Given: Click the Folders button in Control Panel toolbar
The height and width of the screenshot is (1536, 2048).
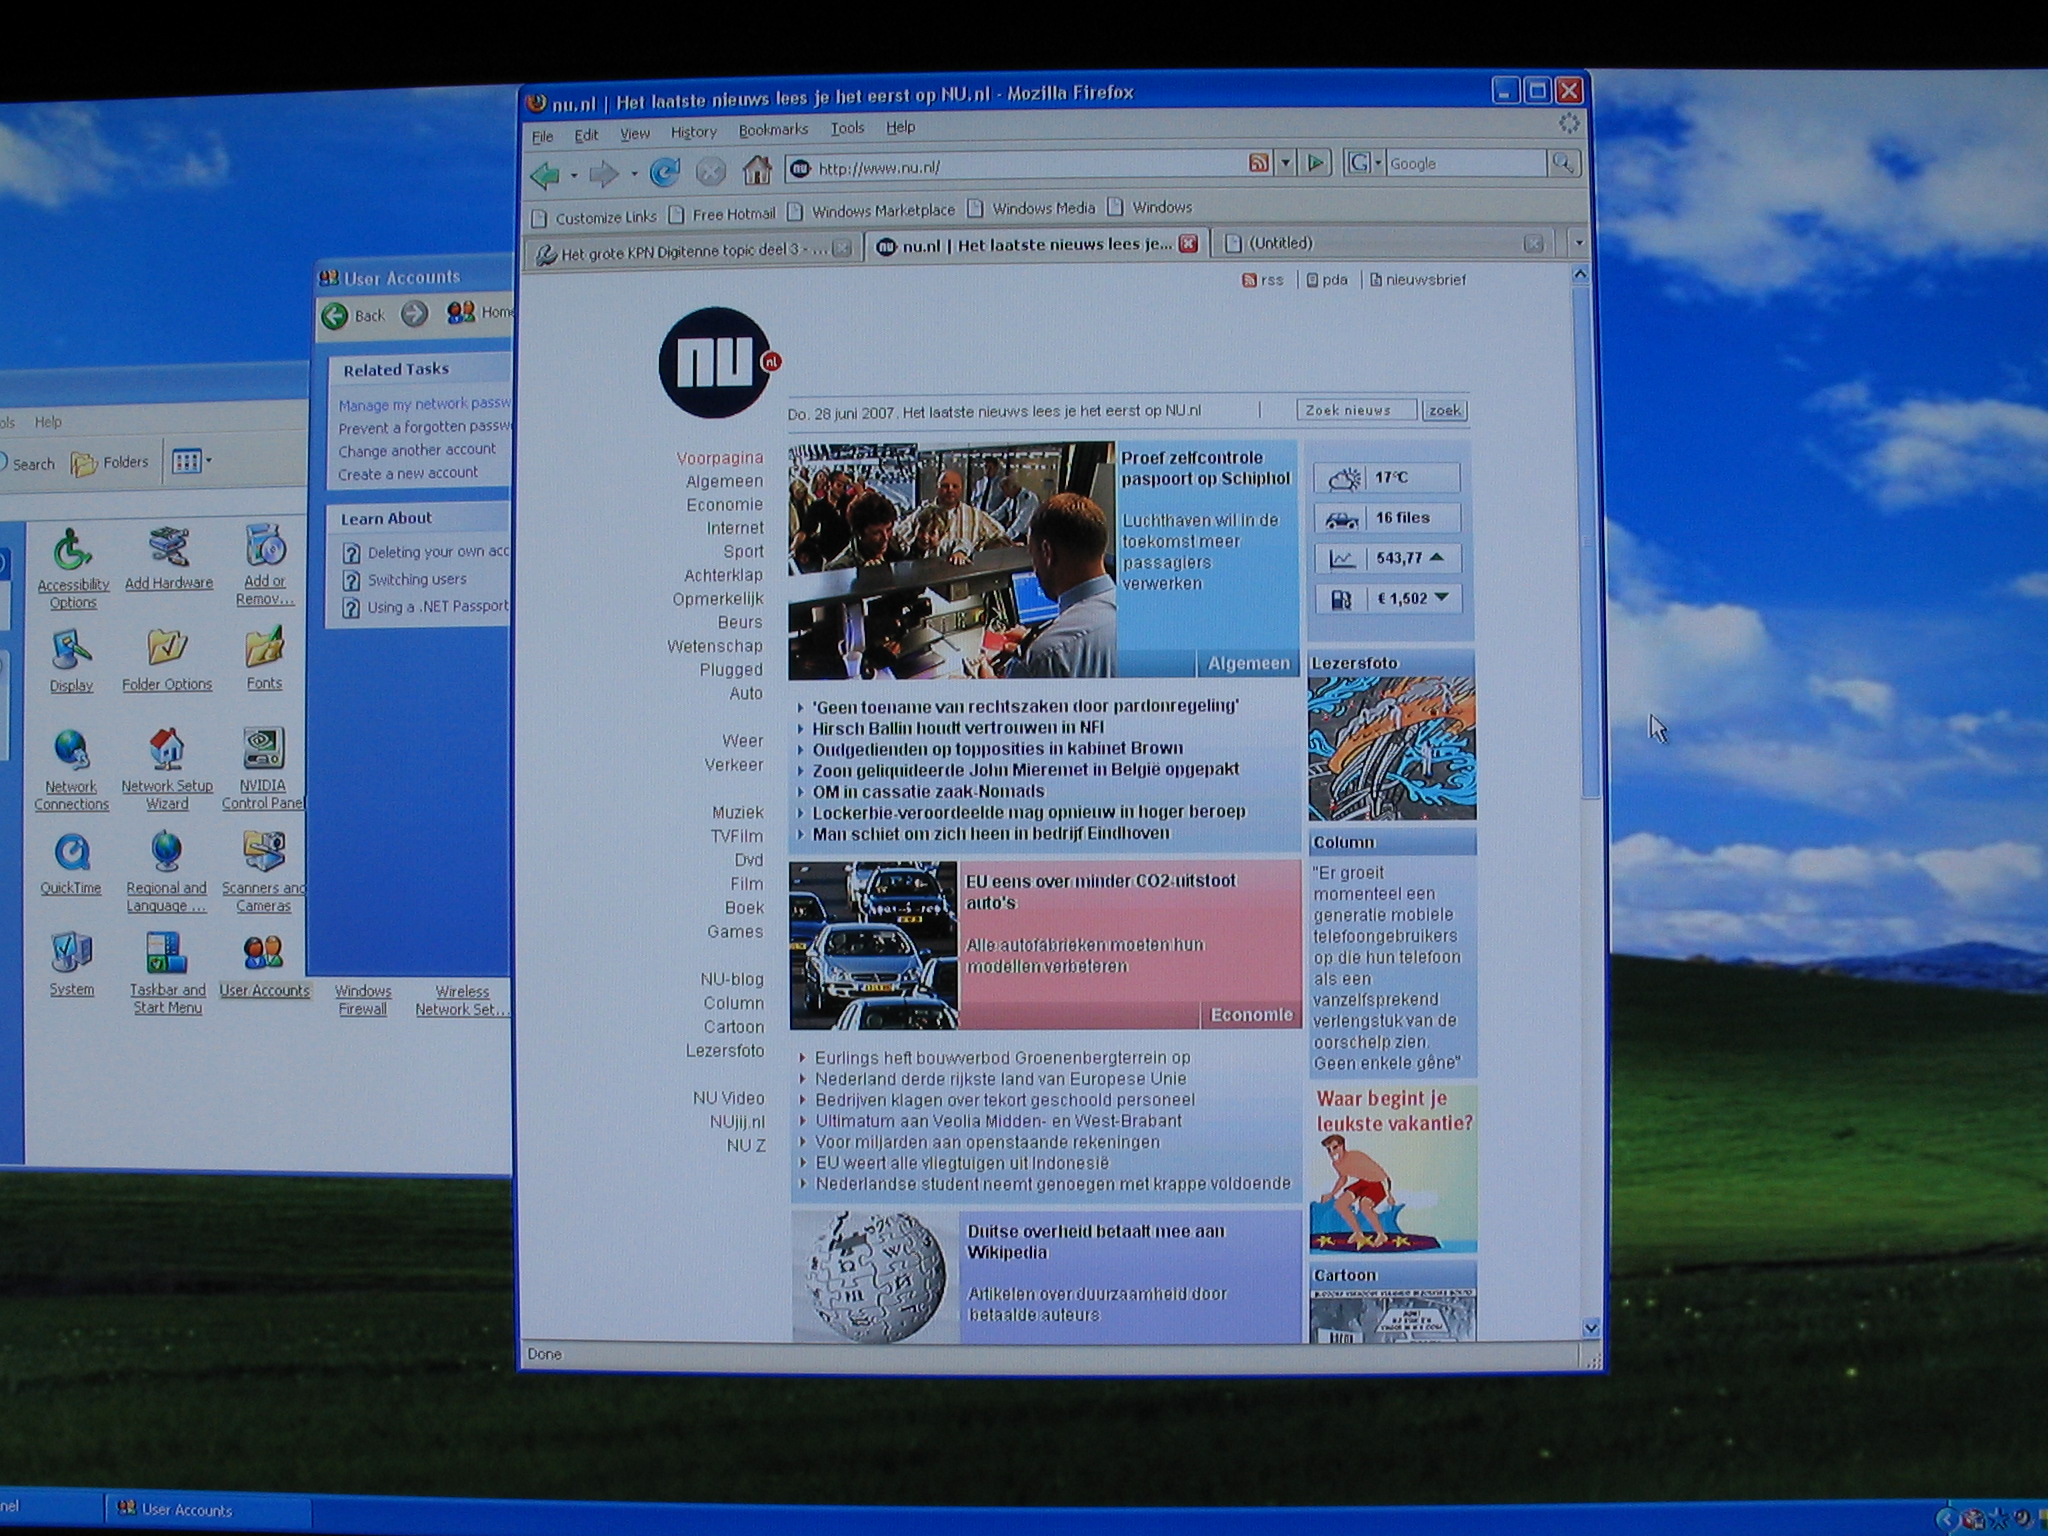Looking at the screenshot, I should [x=110, y=463].
